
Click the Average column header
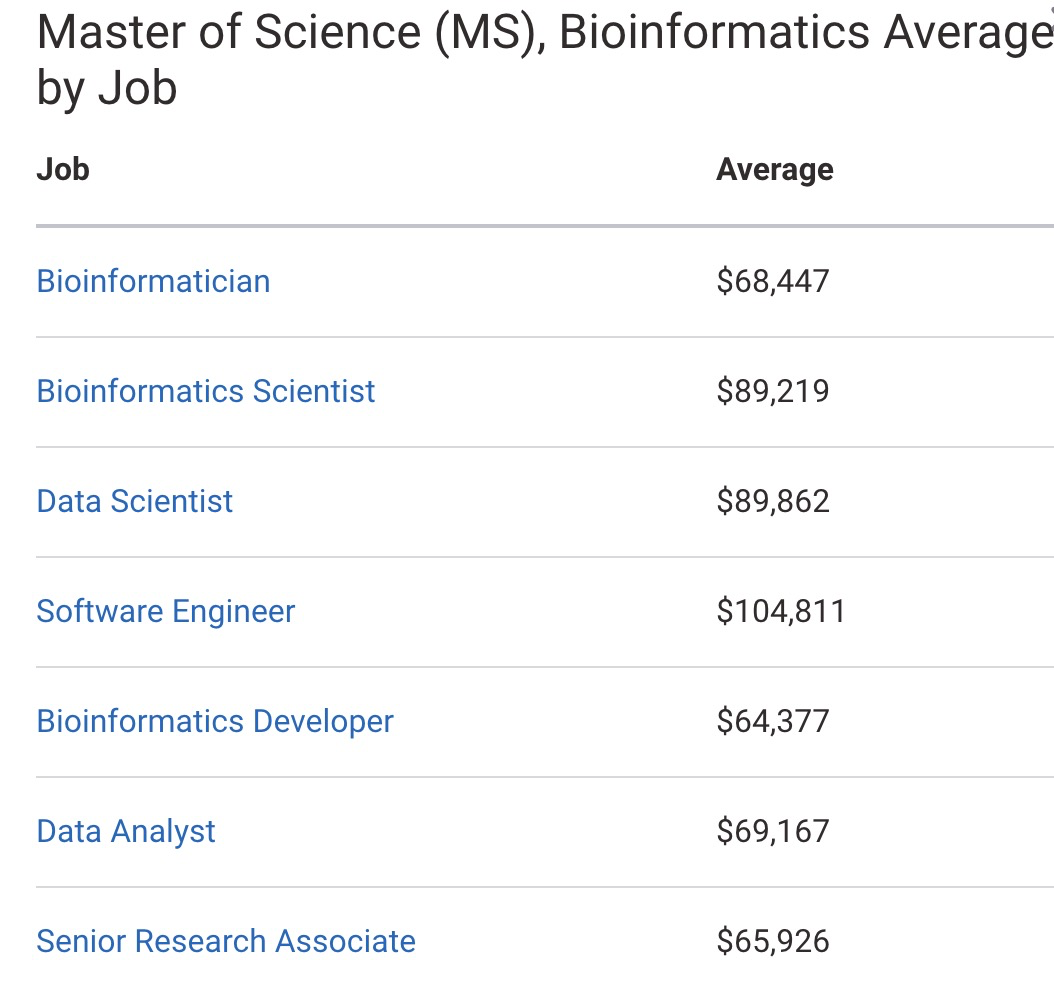tap(774, 169)
